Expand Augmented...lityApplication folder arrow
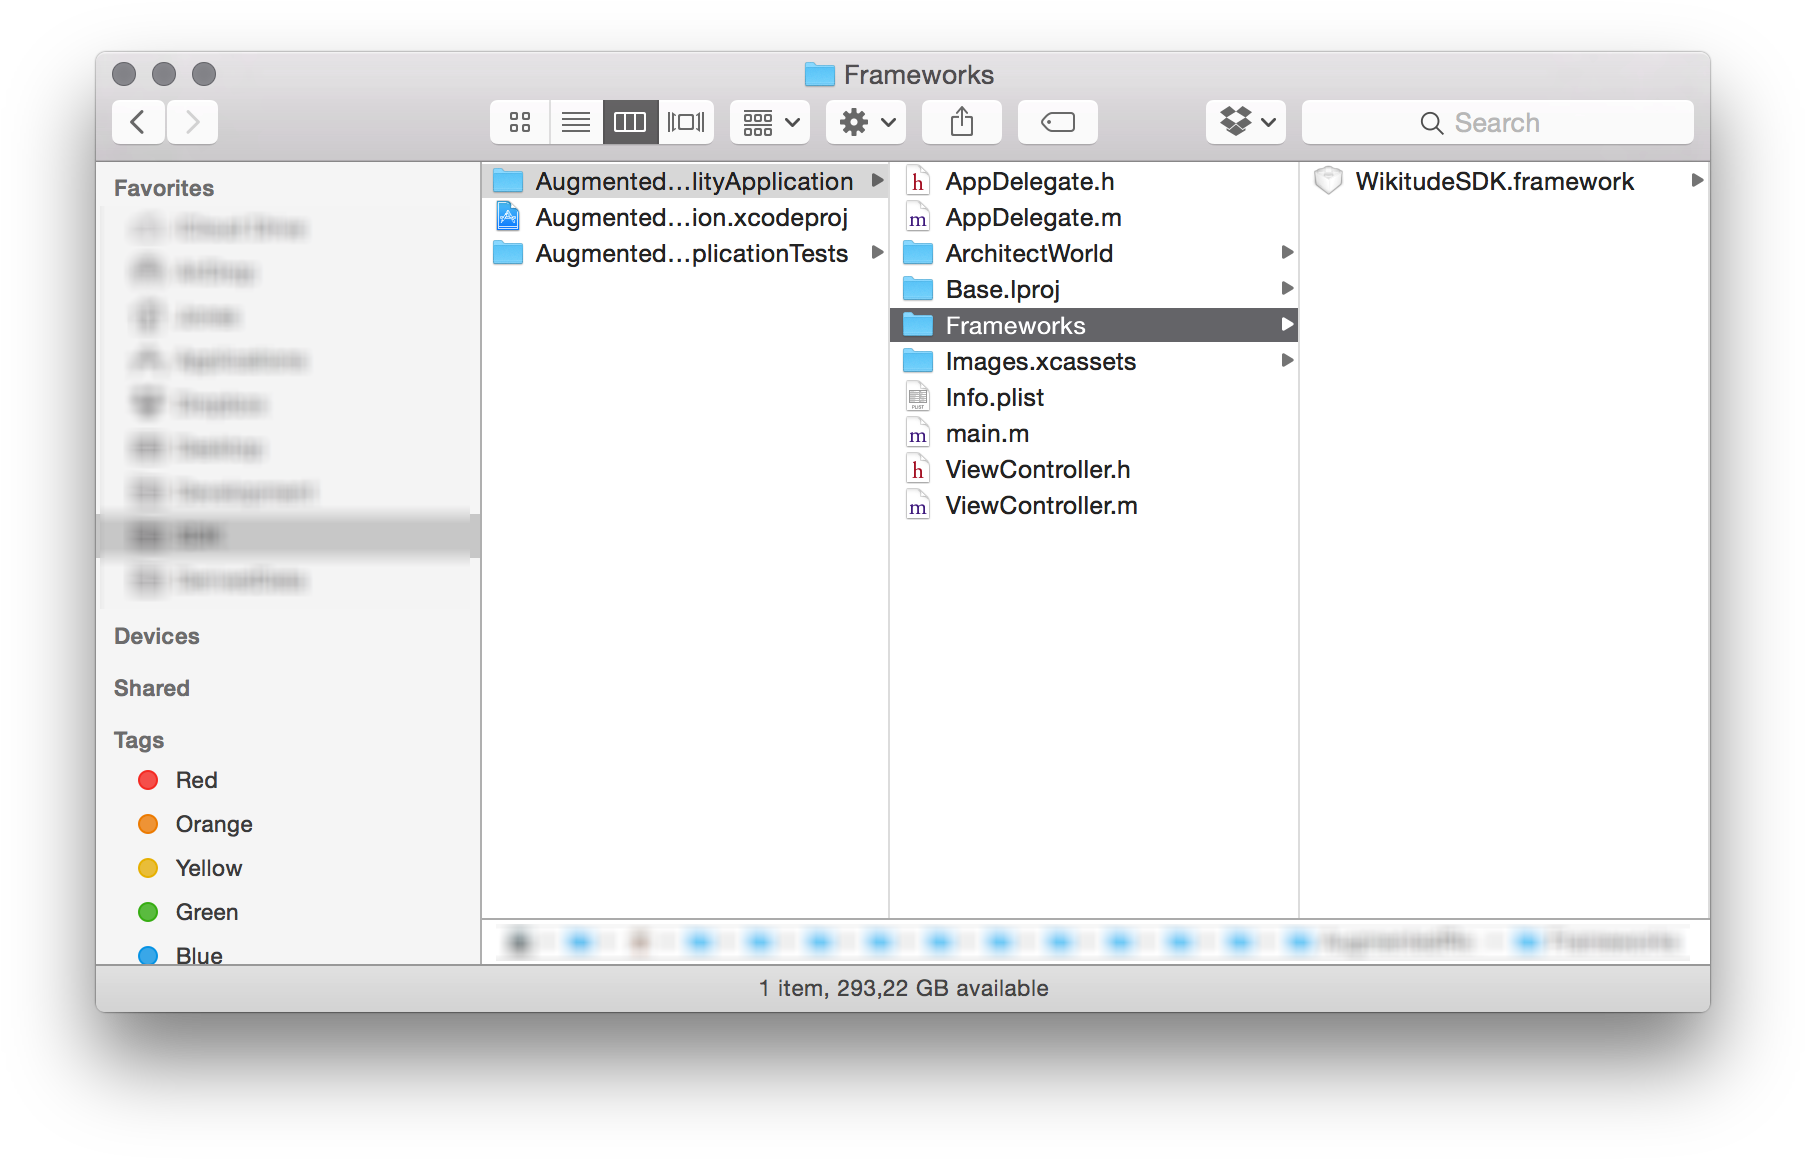This screenshot has height=1159, width=1805. 877,181
